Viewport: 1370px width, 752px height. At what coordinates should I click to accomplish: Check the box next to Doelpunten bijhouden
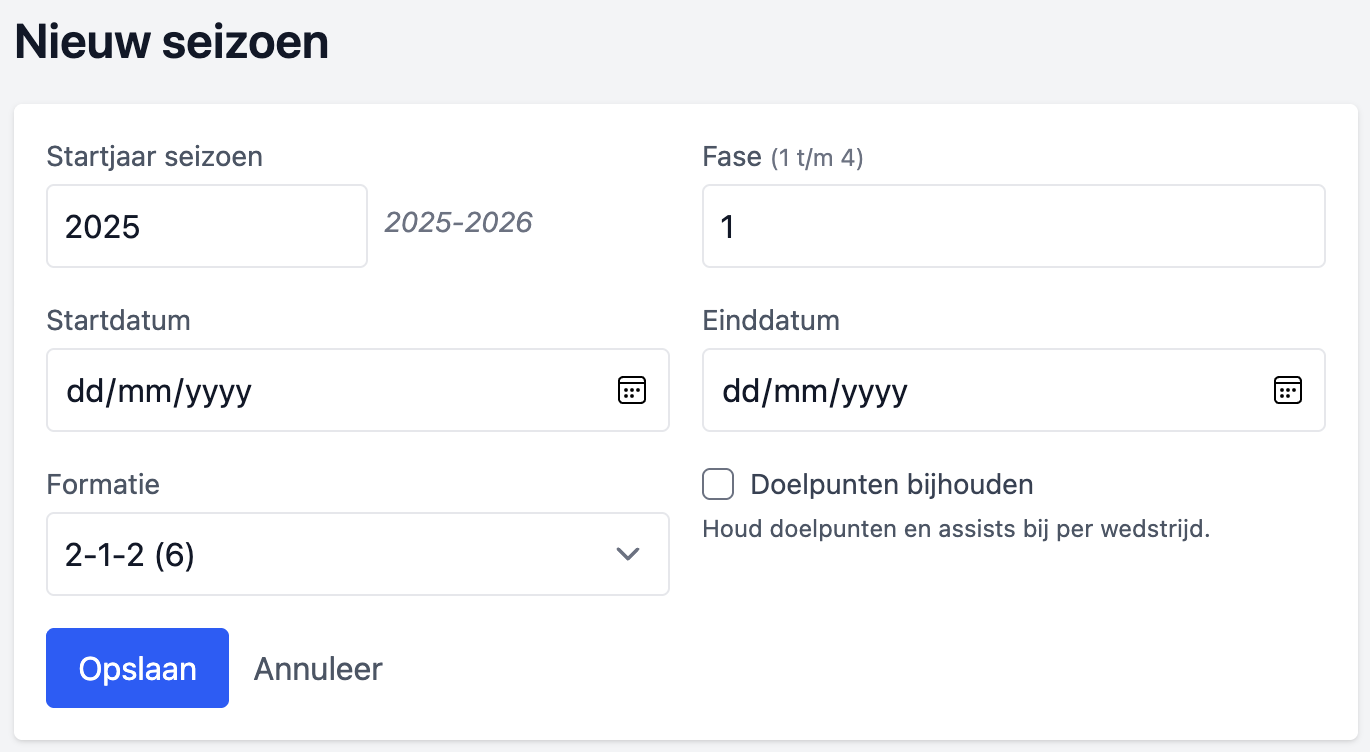pos(717,484)
